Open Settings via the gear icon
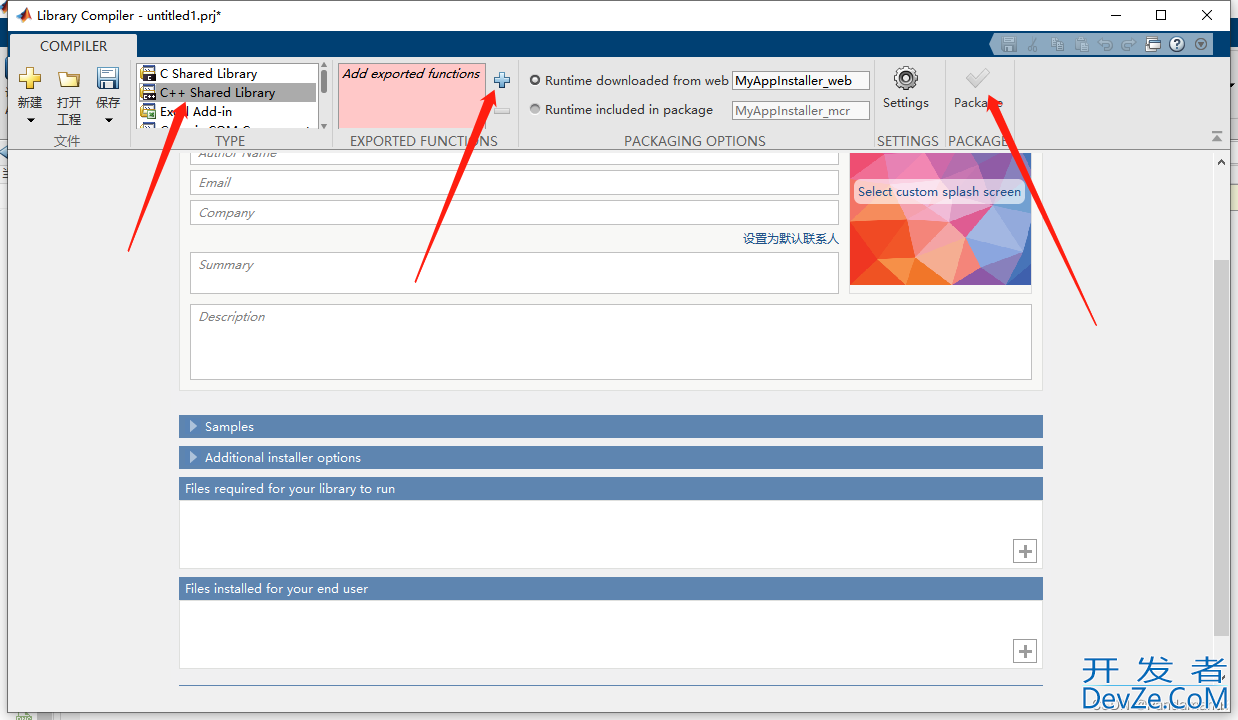This screenshot has width=1238, height=720. (906, 79)
